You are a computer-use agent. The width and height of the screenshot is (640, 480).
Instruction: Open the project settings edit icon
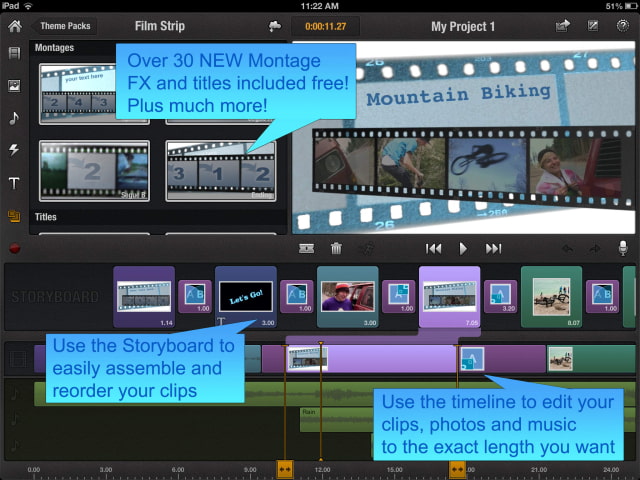coord(593,26)
